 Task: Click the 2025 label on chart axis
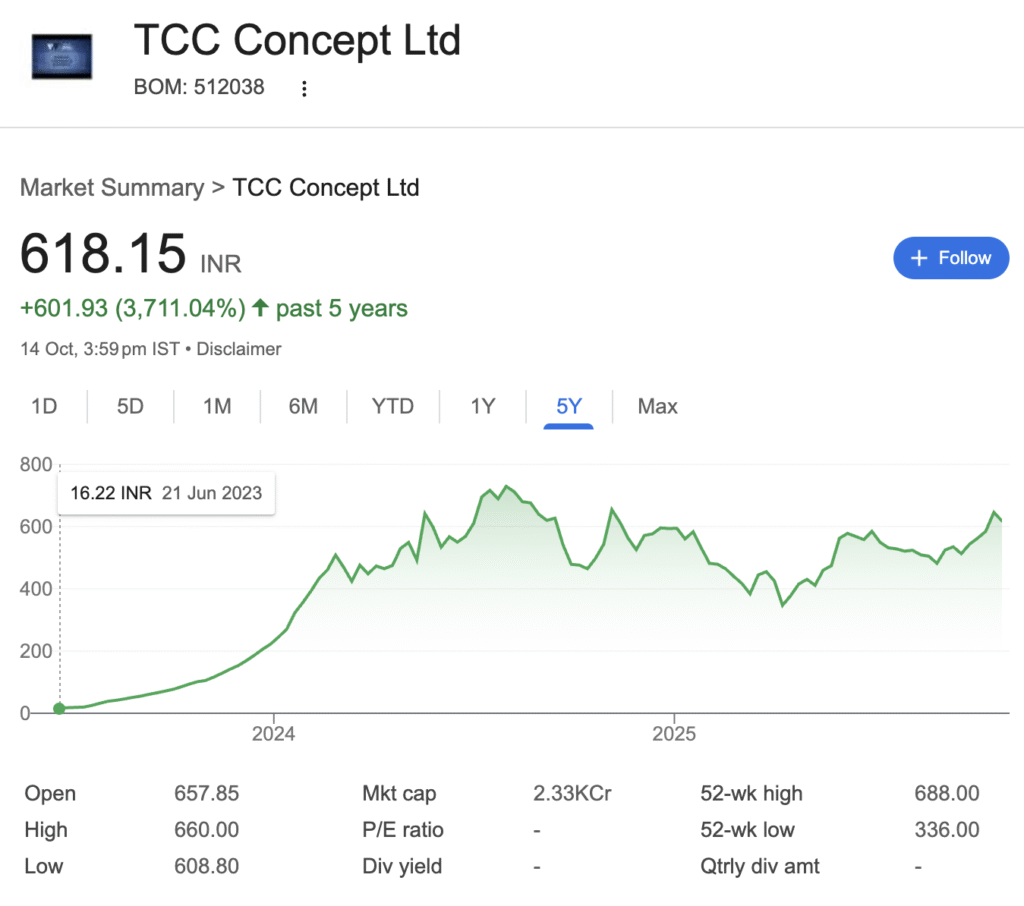[x=674, y=735]
